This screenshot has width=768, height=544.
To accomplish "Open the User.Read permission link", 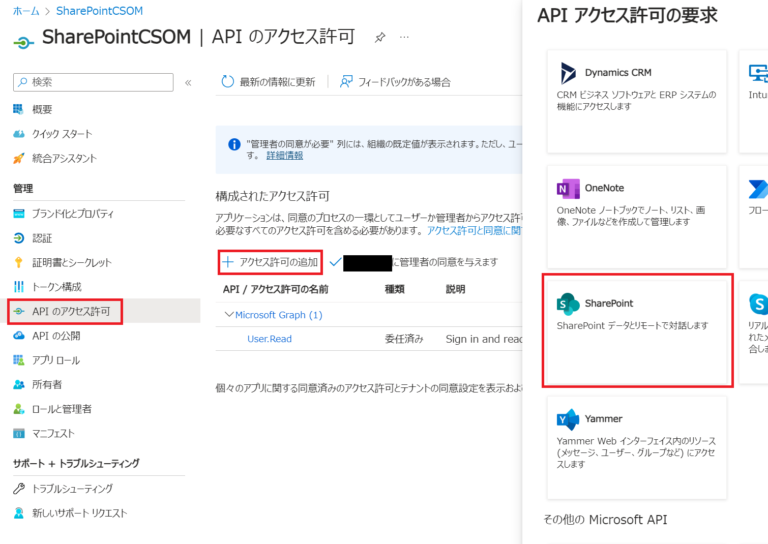I will (x=269, y=339).
